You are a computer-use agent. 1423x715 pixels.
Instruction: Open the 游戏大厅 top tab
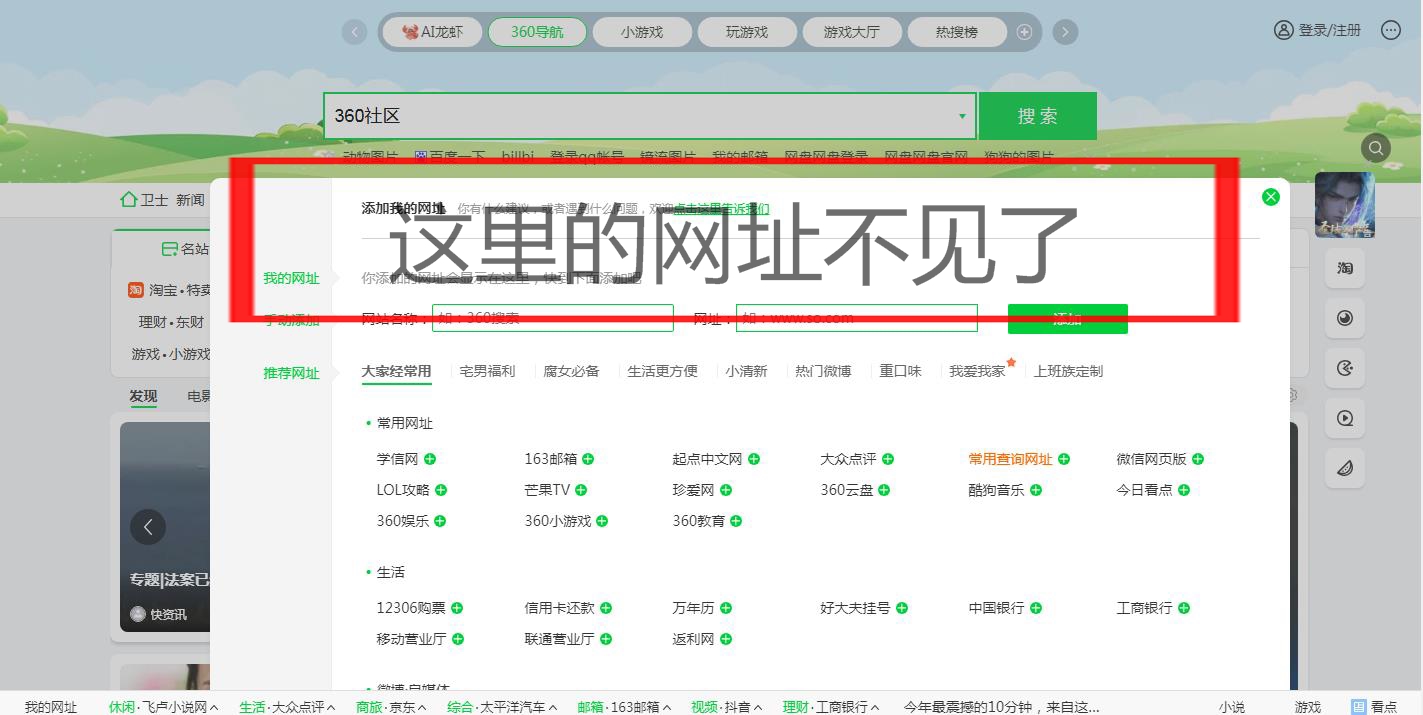(852, 32)
